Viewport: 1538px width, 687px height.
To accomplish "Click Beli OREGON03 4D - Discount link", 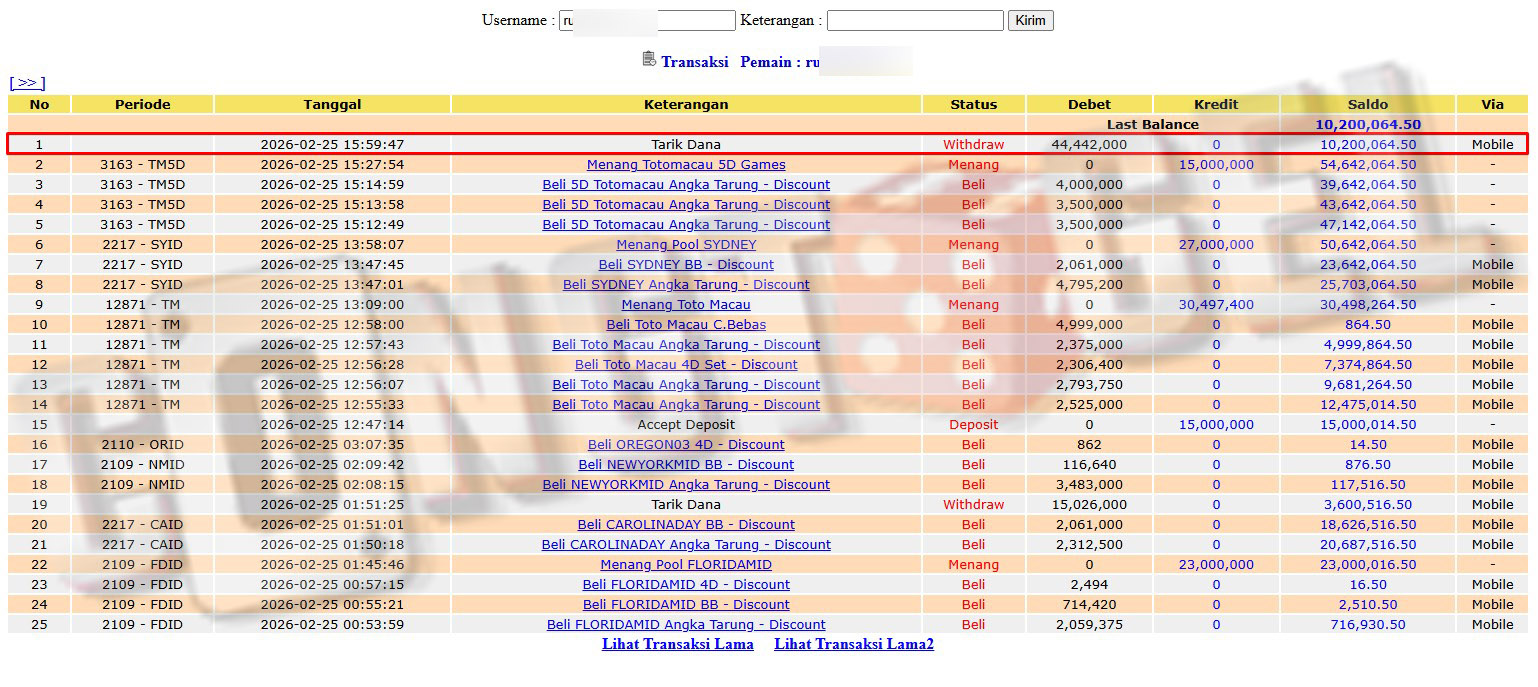I will coord(685,445).
